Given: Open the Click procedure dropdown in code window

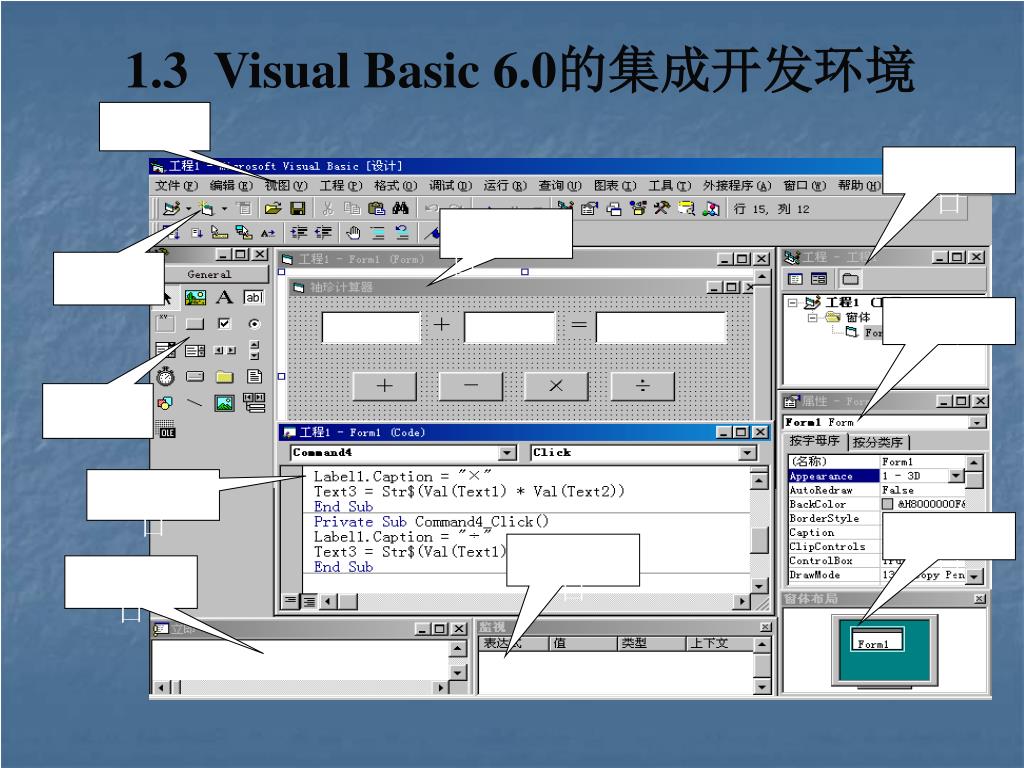Looking at the screenshot, I should [748, 453].
